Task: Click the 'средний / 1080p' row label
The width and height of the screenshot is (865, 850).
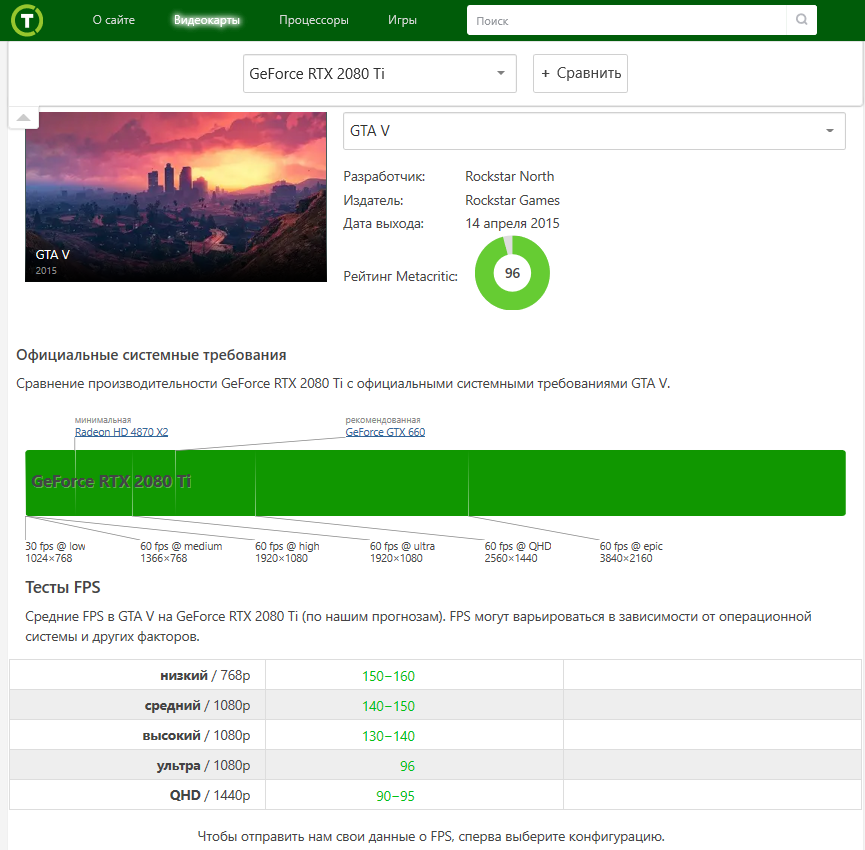Action: pyautogui.click(x=197, y=705)
